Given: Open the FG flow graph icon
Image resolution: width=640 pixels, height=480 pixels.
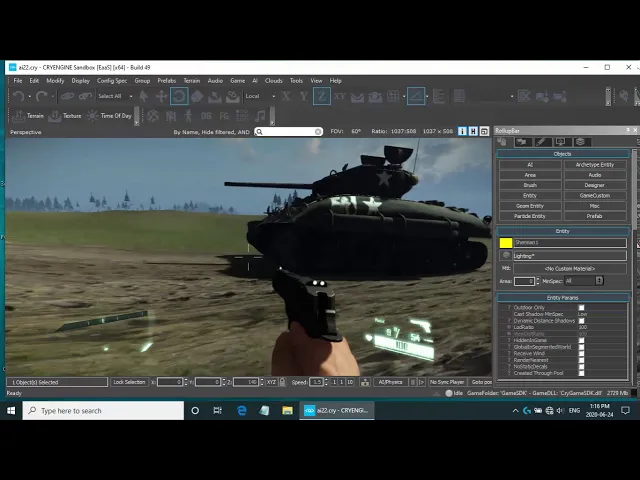Looking at the screenshot, I should [224, 116].
